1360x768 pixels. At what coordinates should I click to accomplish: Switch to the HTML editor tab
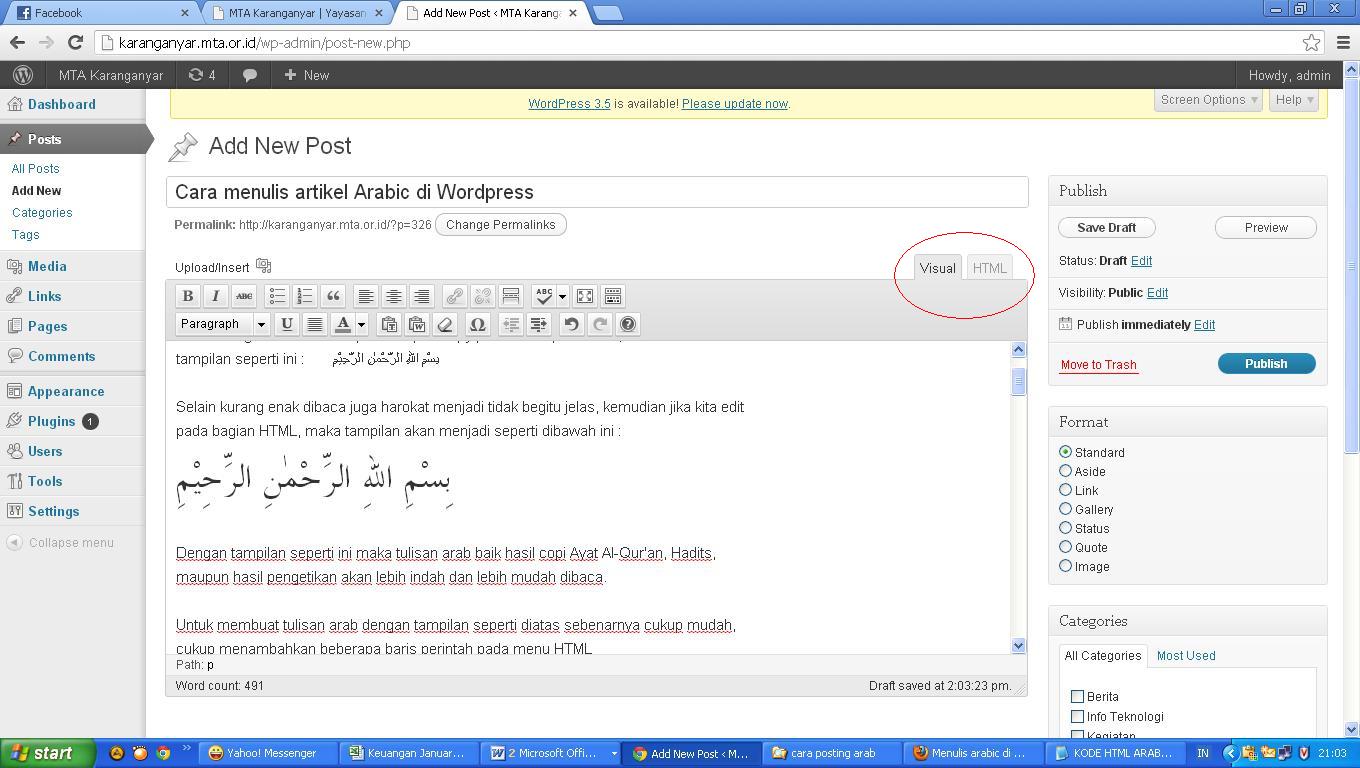click(989, 268)
